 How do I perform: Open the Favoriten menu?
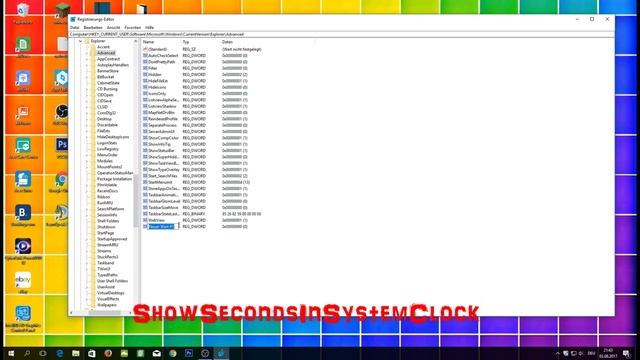[133, 27]
